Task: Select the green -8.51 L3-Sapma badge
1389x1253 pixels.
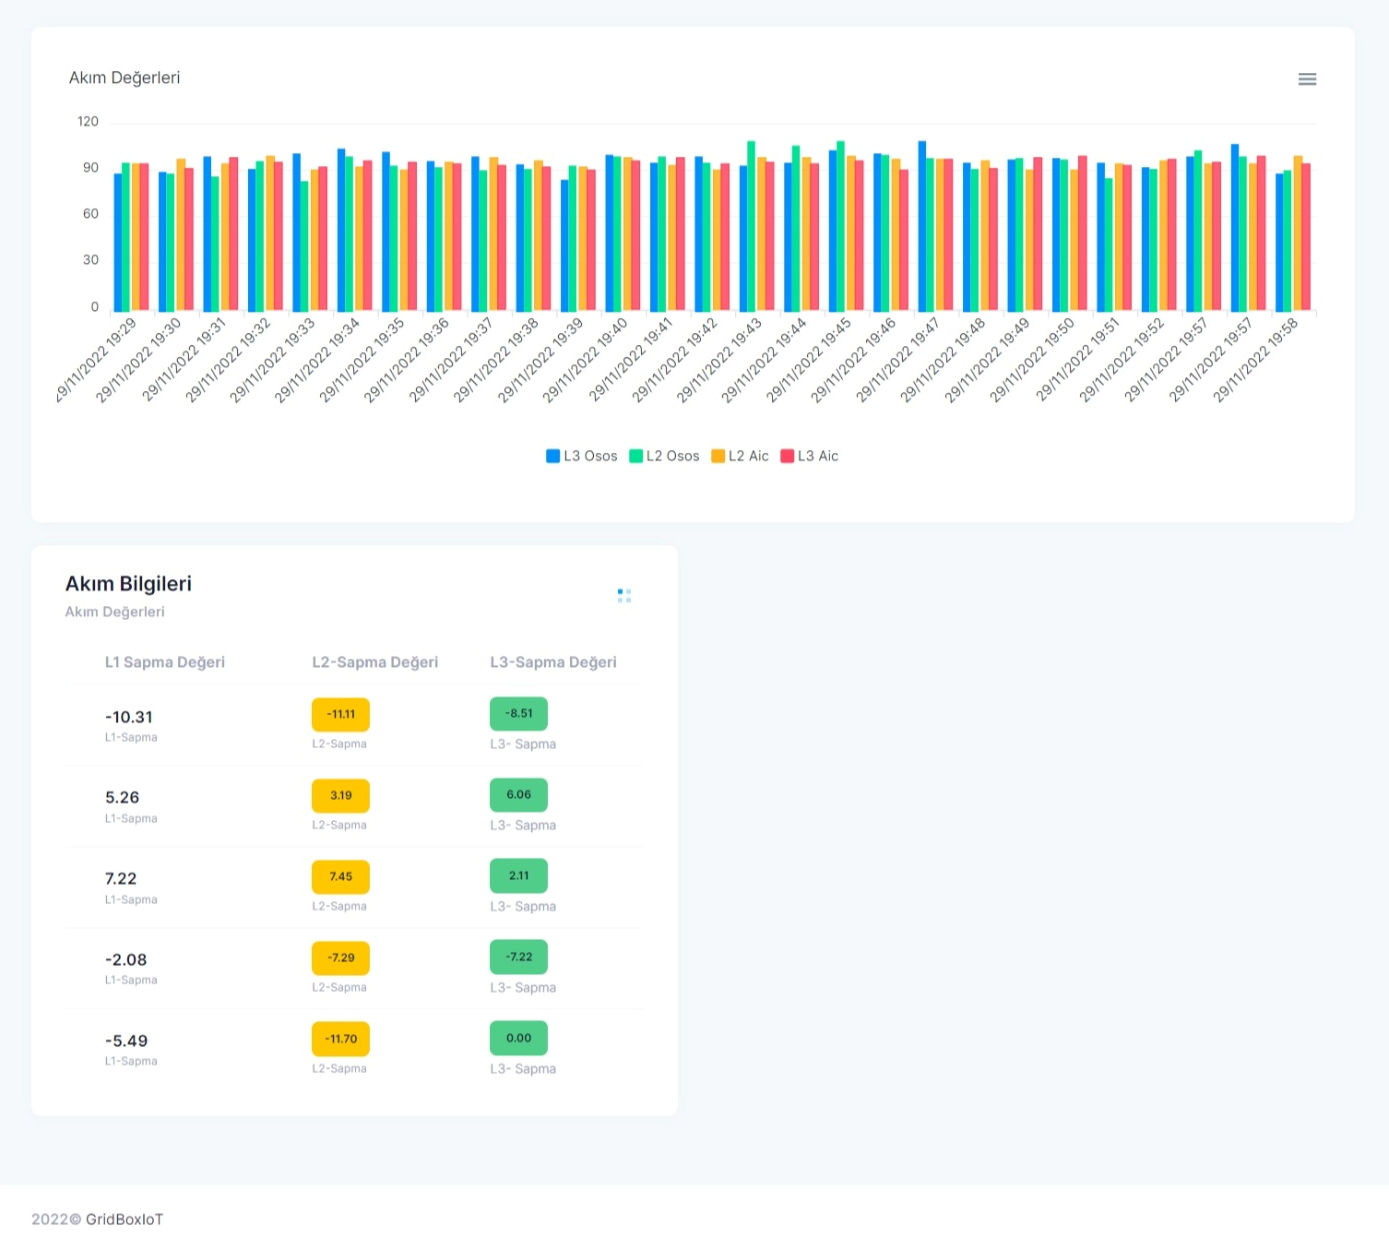Action: (518, 713)
